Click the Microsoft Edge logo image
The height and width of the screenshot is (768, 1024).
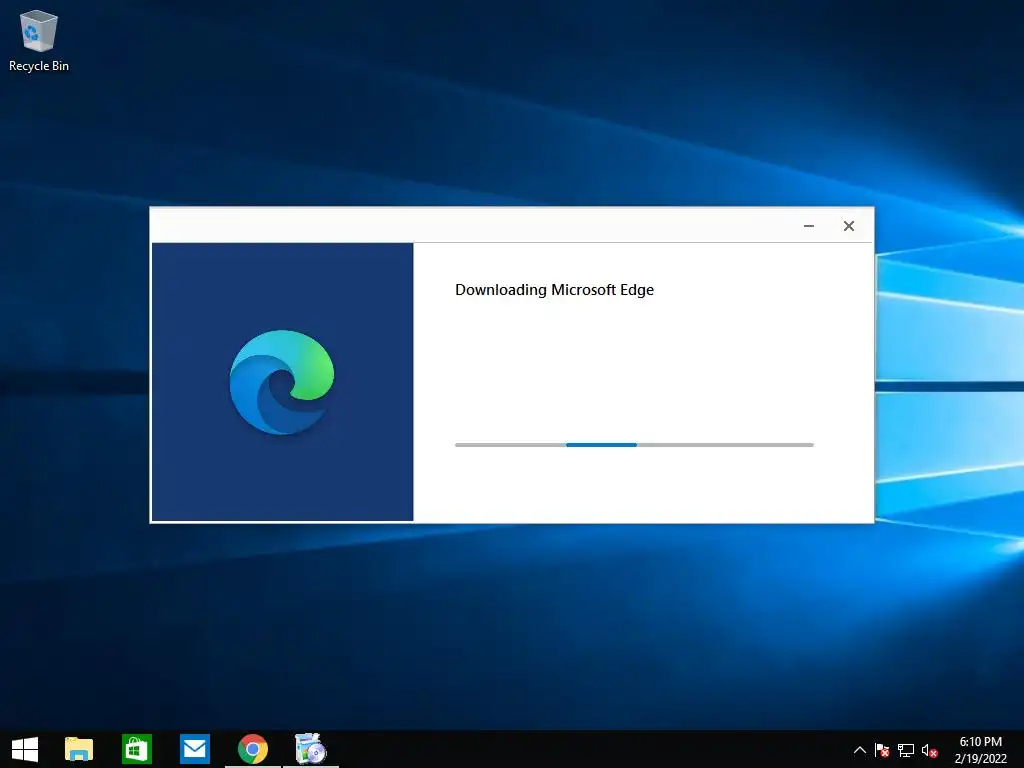coord(282,382)
